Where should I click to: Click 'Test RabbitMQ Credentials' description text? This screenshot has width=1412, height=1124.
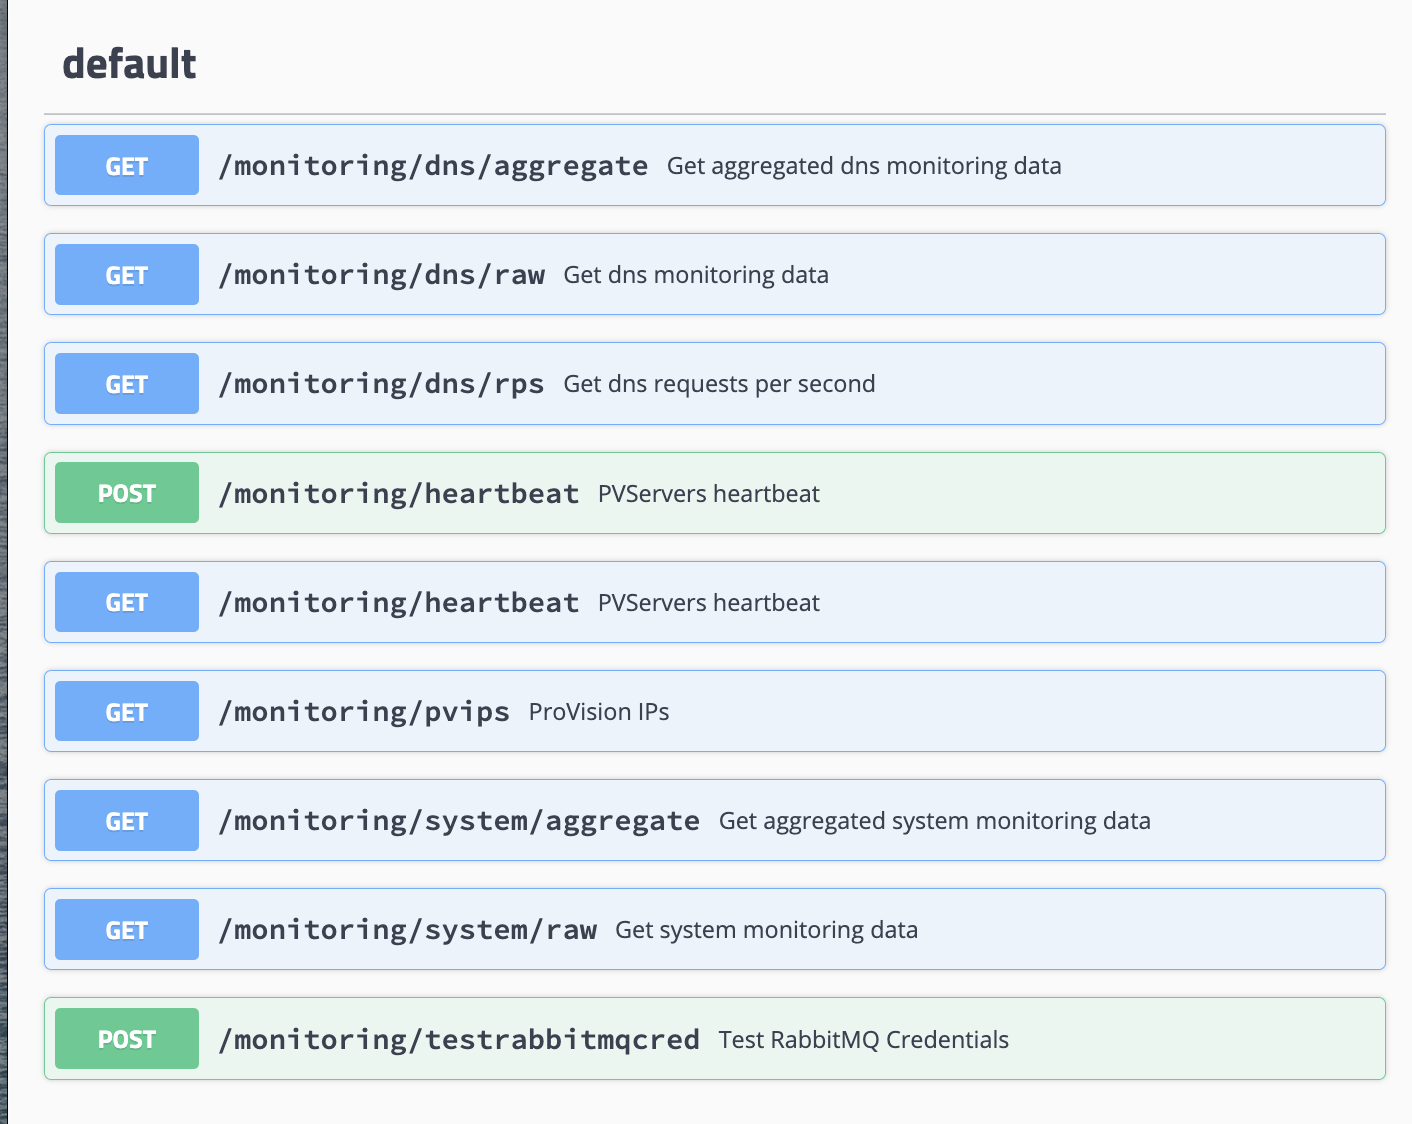[x=863, y=1040]
